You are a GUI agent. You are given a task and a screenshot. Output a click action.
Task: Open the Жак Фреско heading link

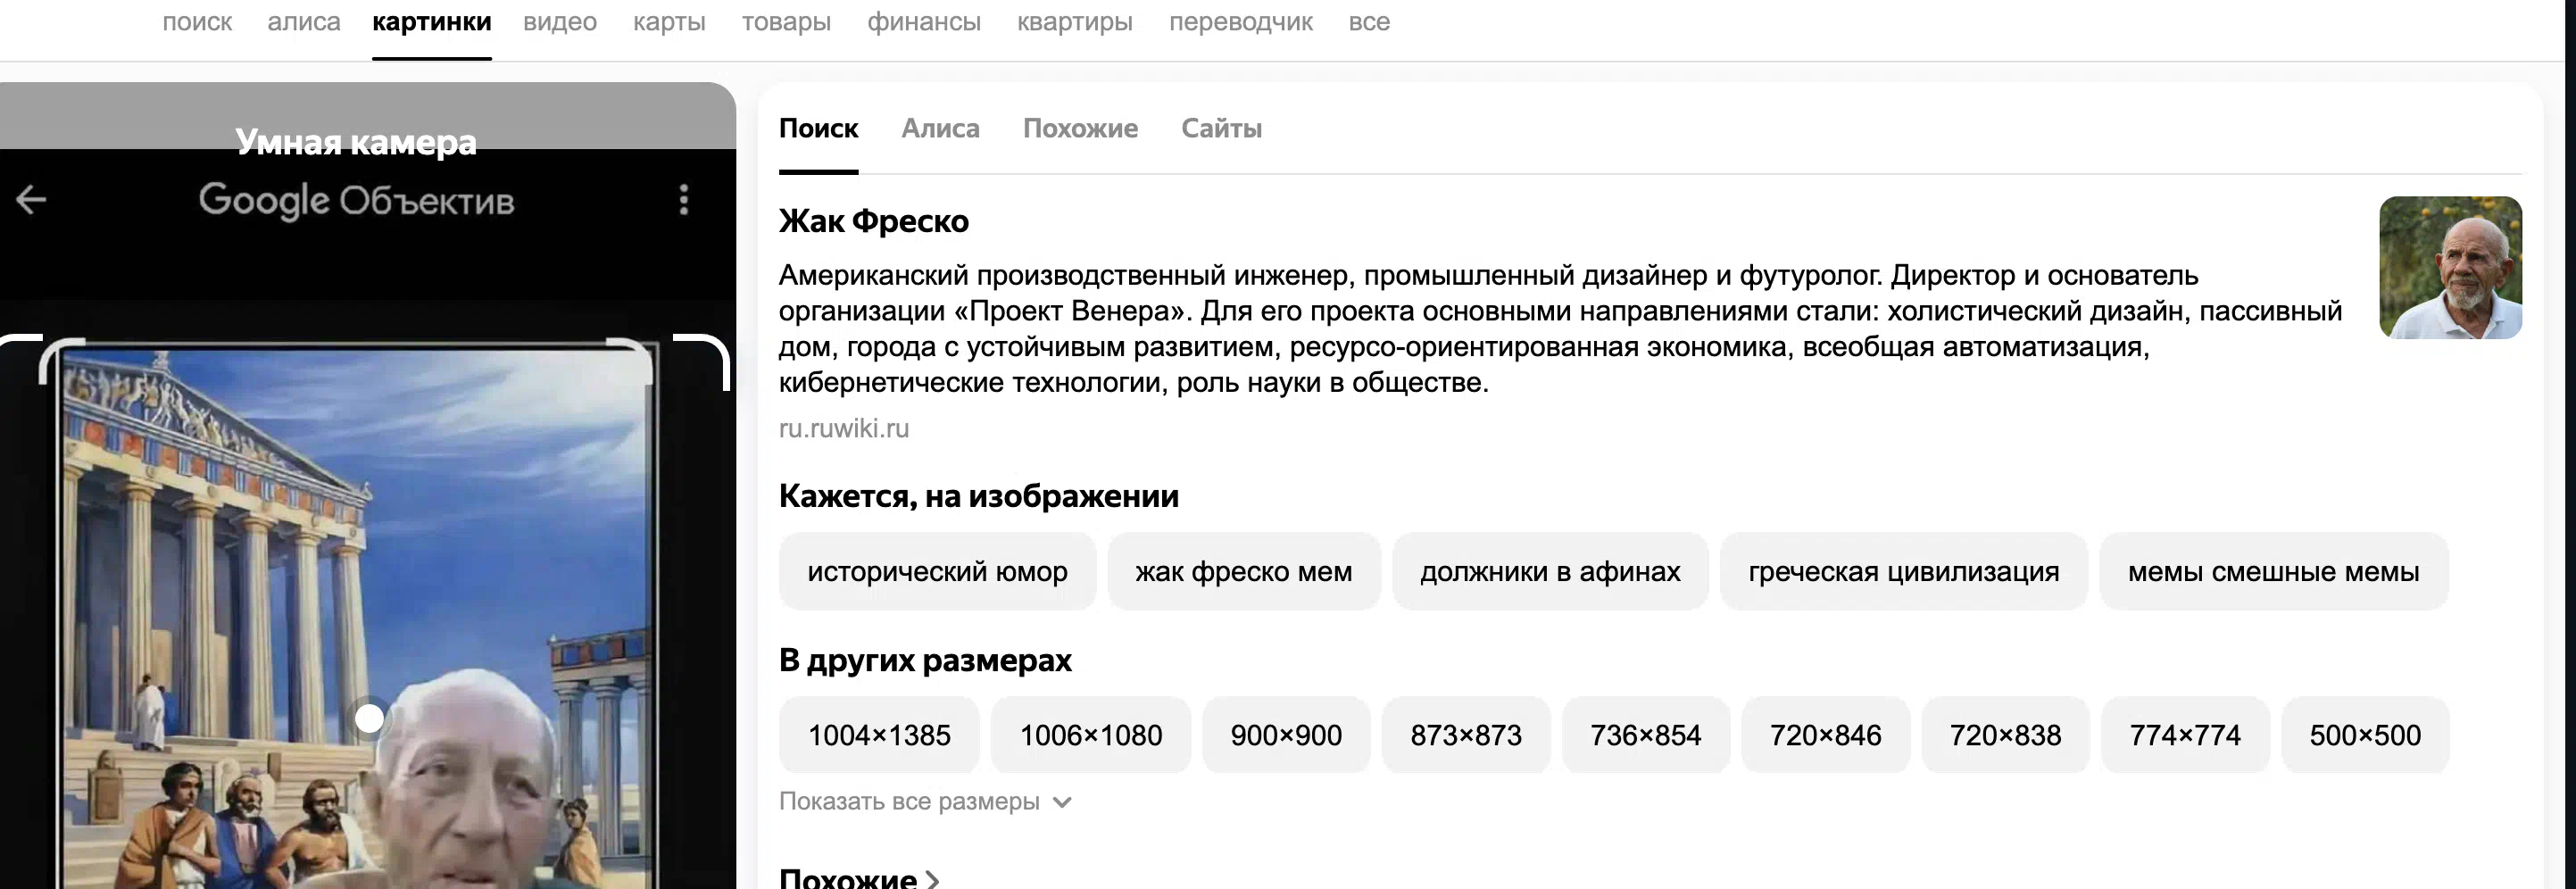click(874, 221)
